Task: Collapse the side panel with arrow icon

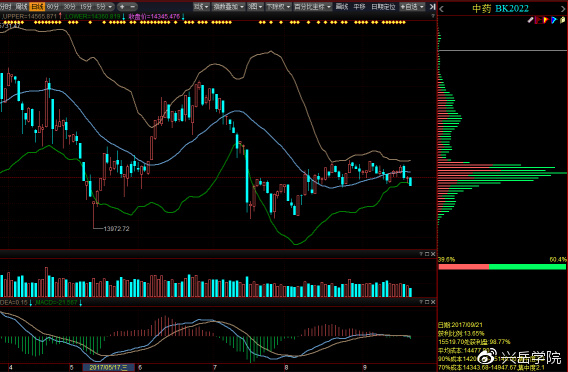Action: coord(432,7)
